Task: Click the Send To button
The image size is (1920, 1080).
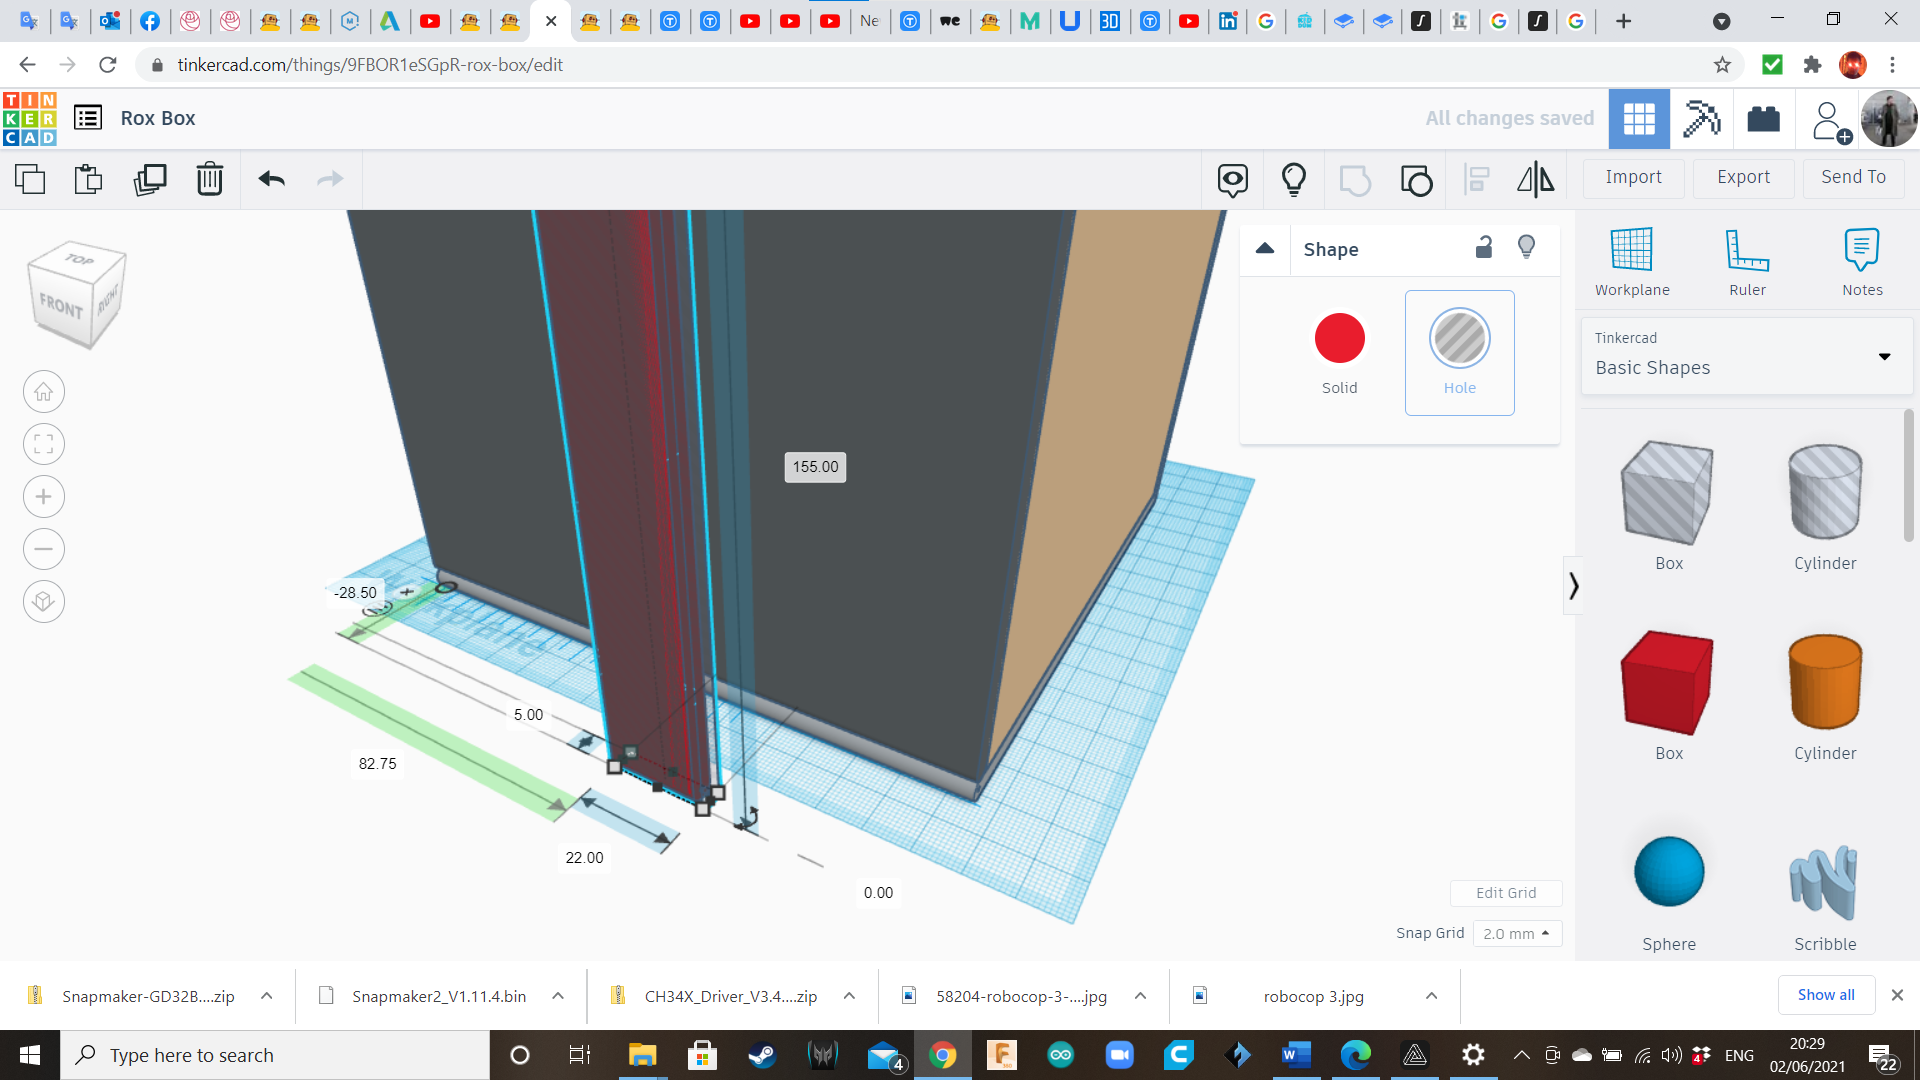Action: 1853,175
